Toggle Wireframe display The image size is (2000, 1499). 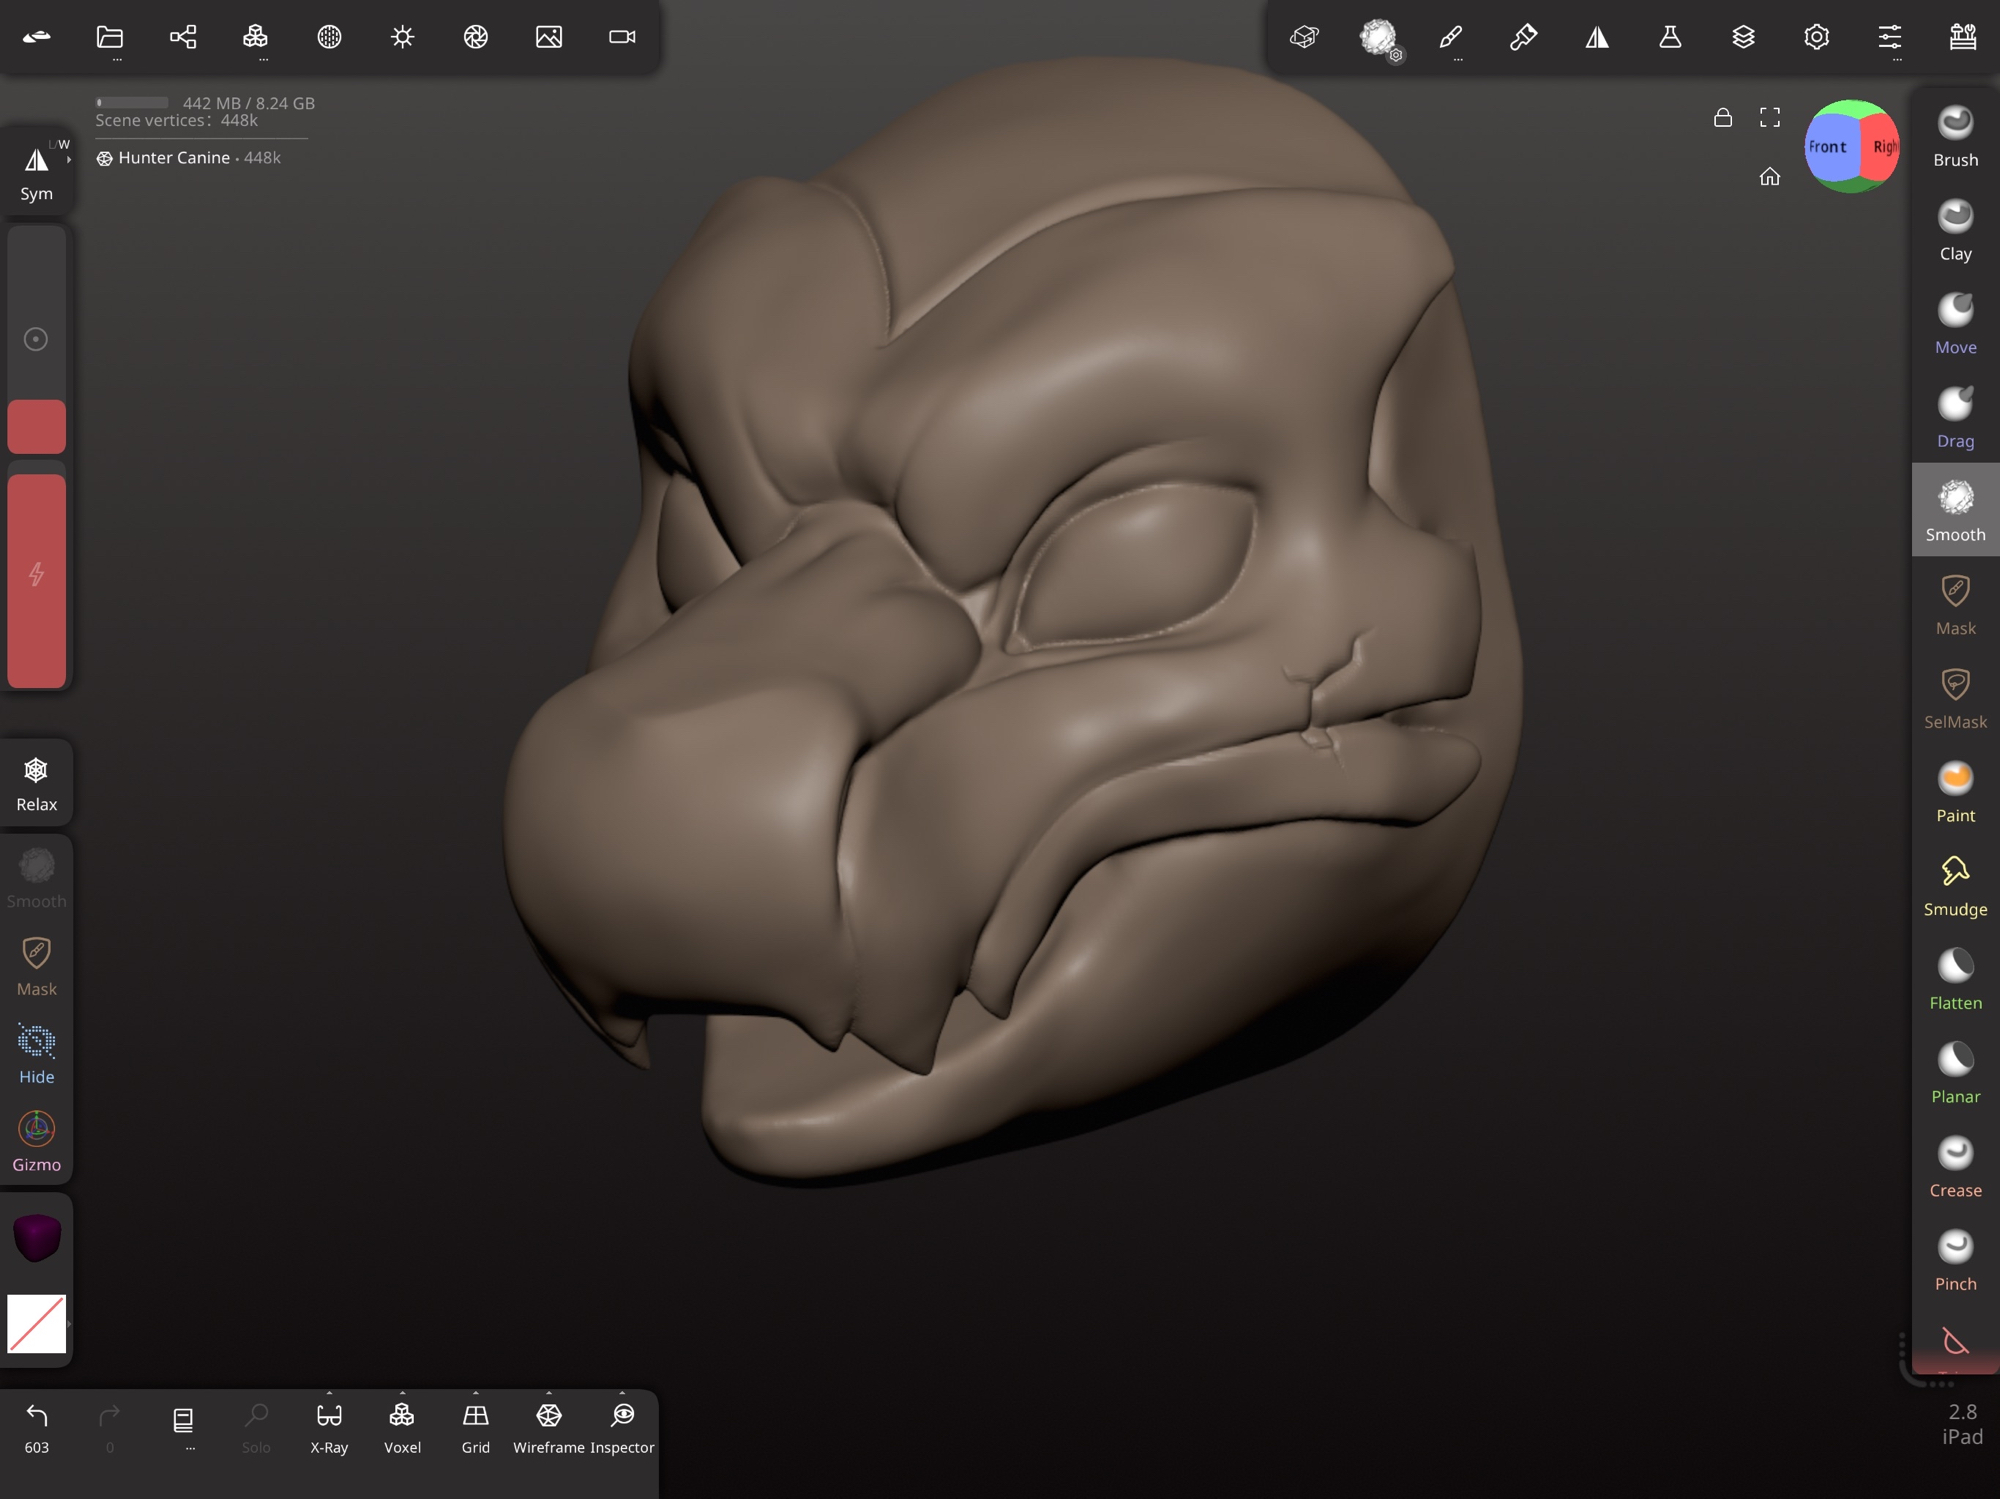[x=548, y=1425]
